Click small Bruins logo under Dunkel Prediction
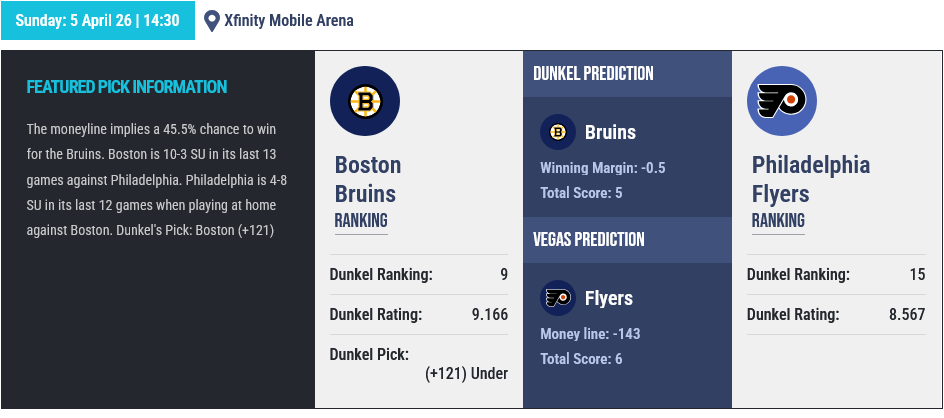Screen dimensions: 944x418 [558, 132]
